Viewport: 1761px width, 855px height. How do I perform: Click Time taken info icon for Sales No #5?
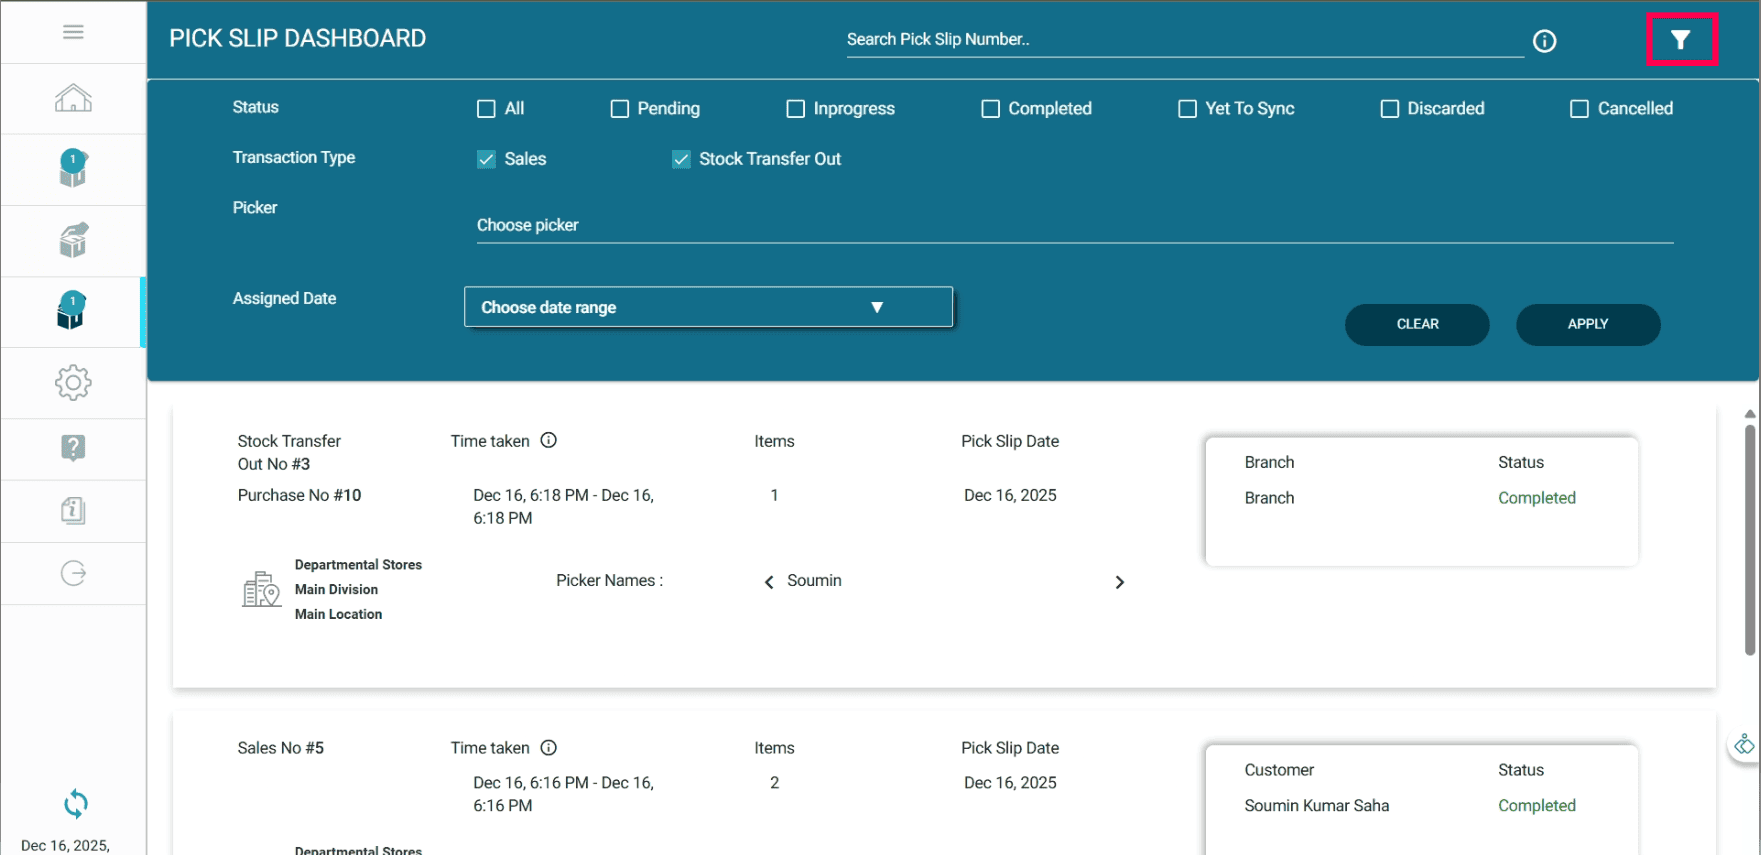pos(549,748)
